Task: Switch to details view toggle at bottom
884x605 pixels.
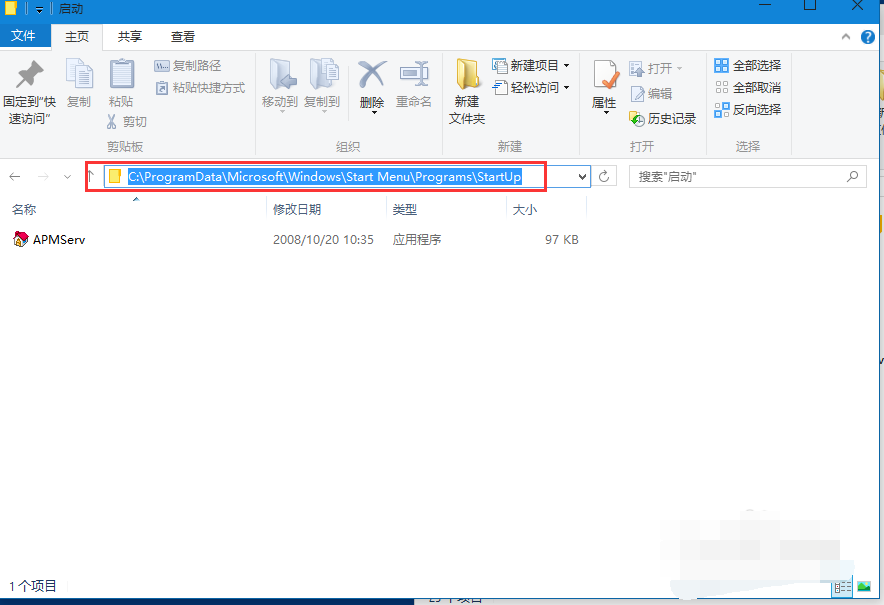Action: [x=843, y=587]
